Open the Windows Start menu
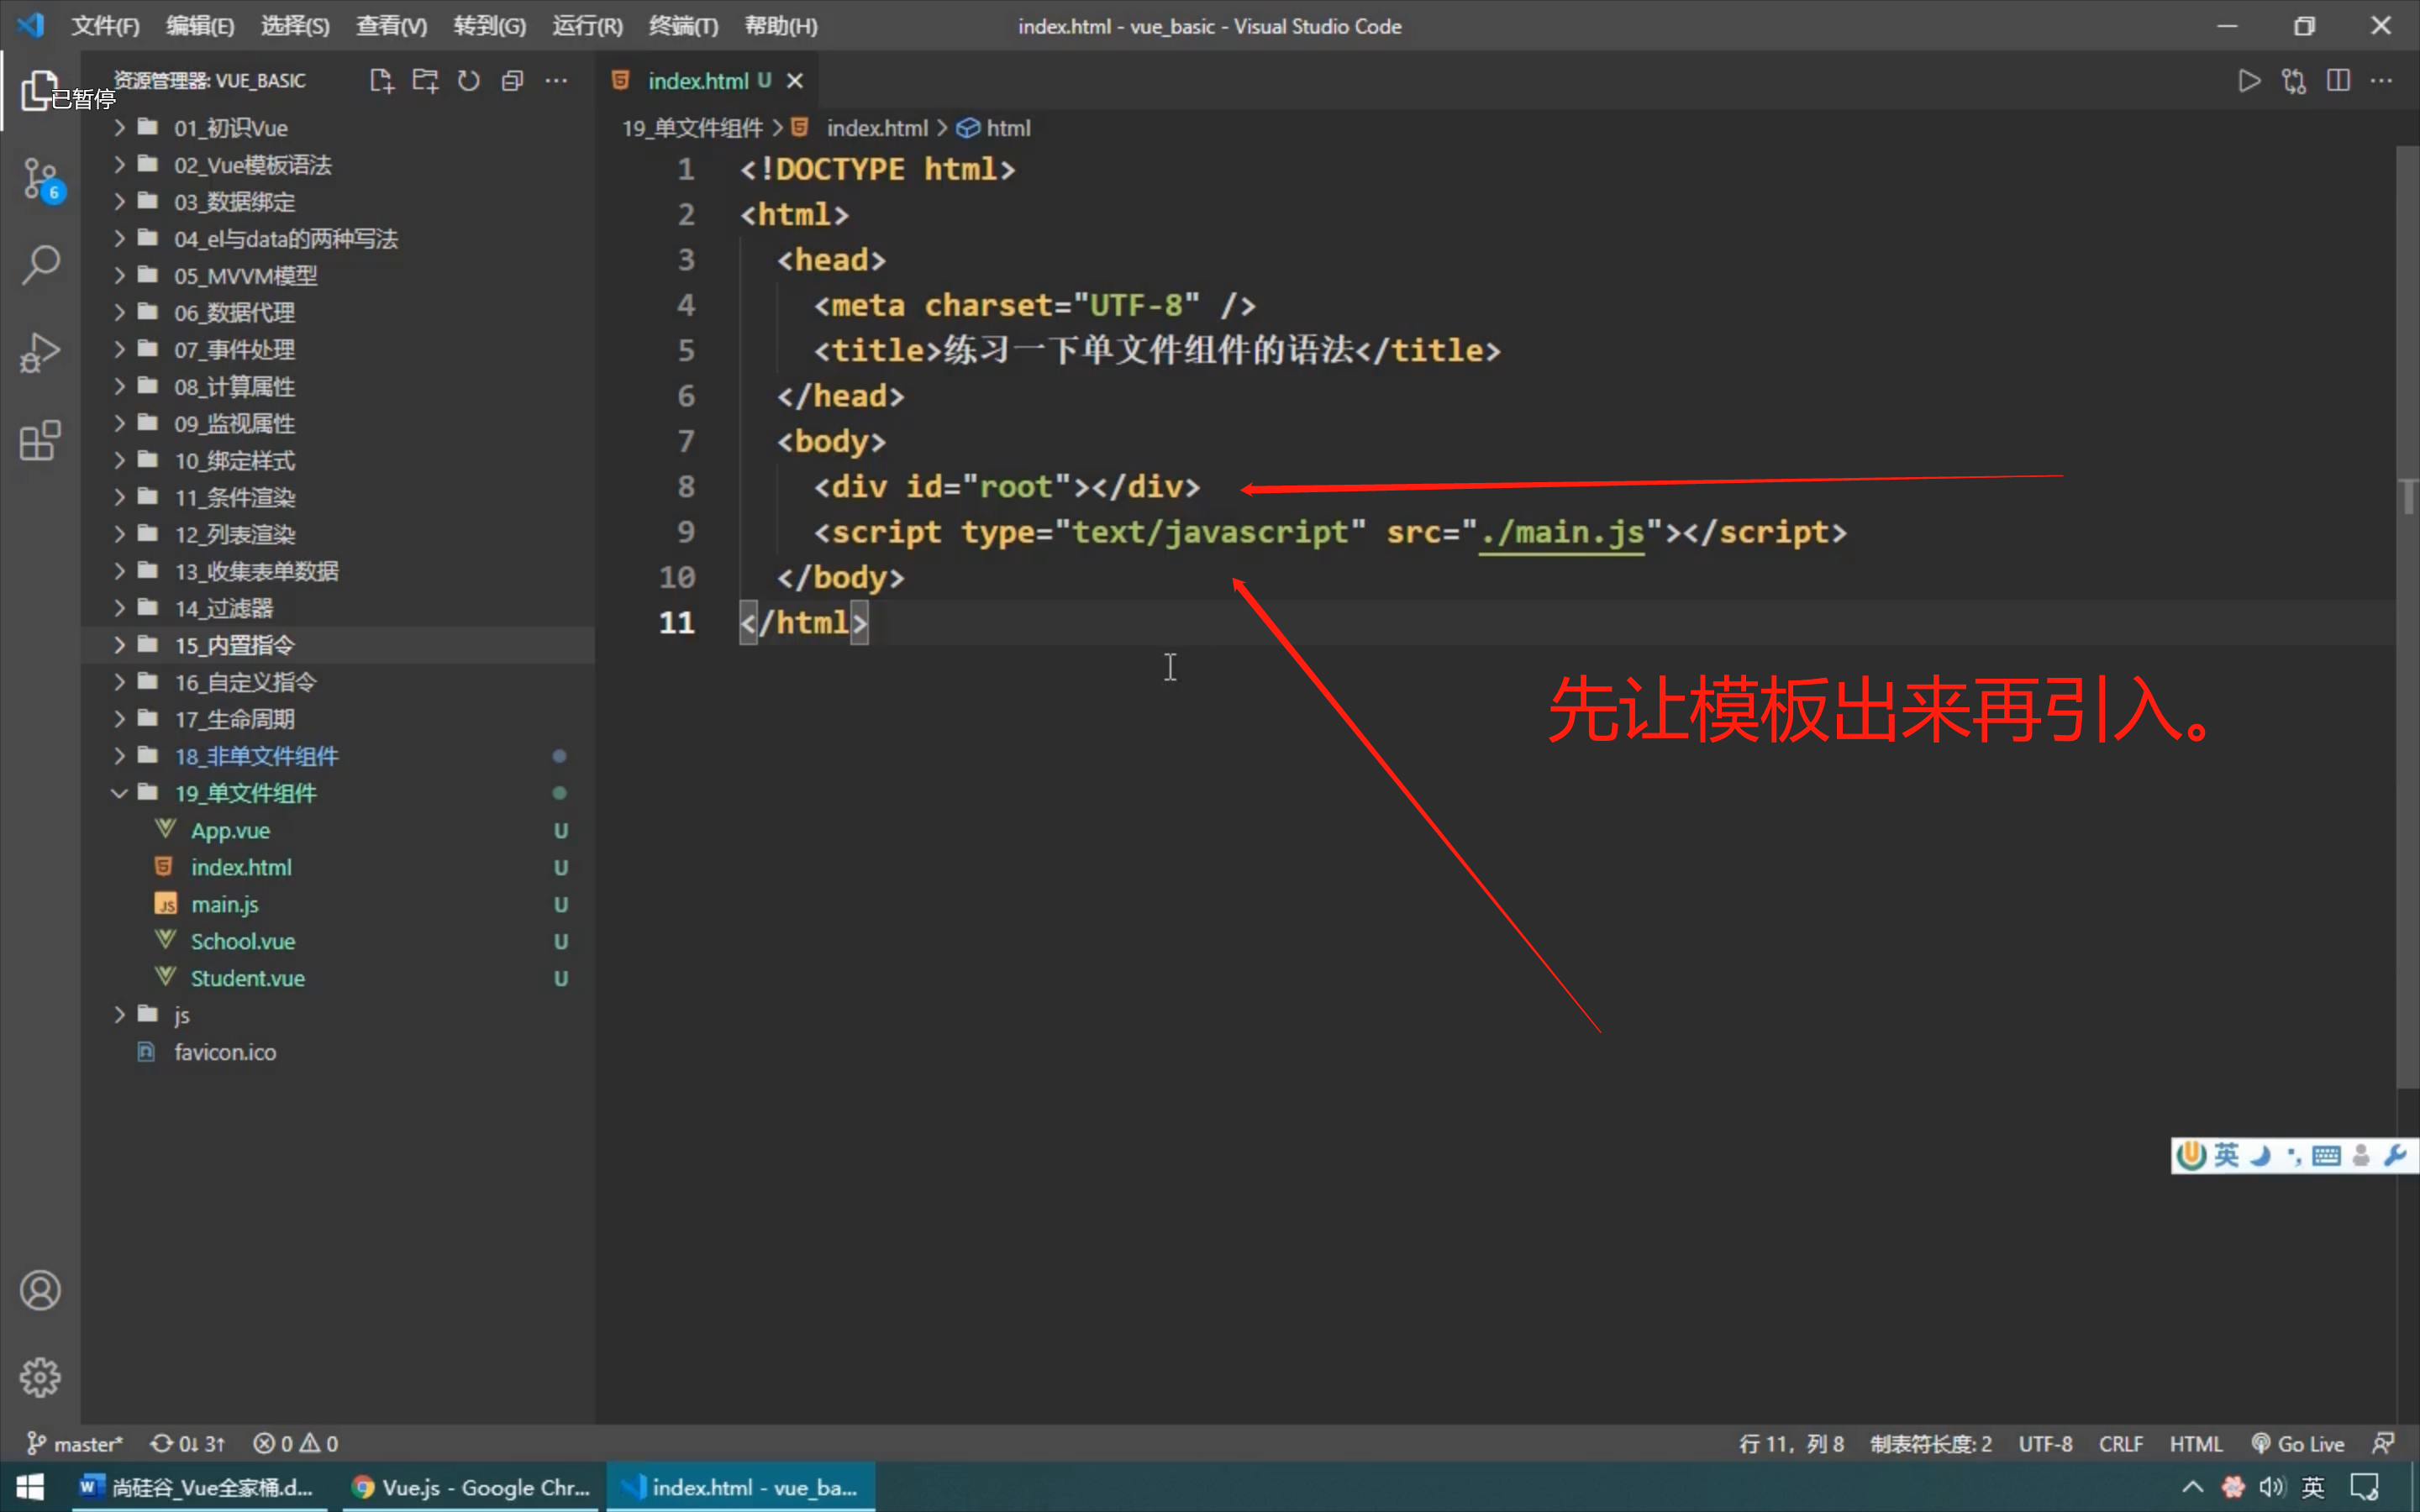This screenshot has width=2420, height=1512. [30, 1487]
